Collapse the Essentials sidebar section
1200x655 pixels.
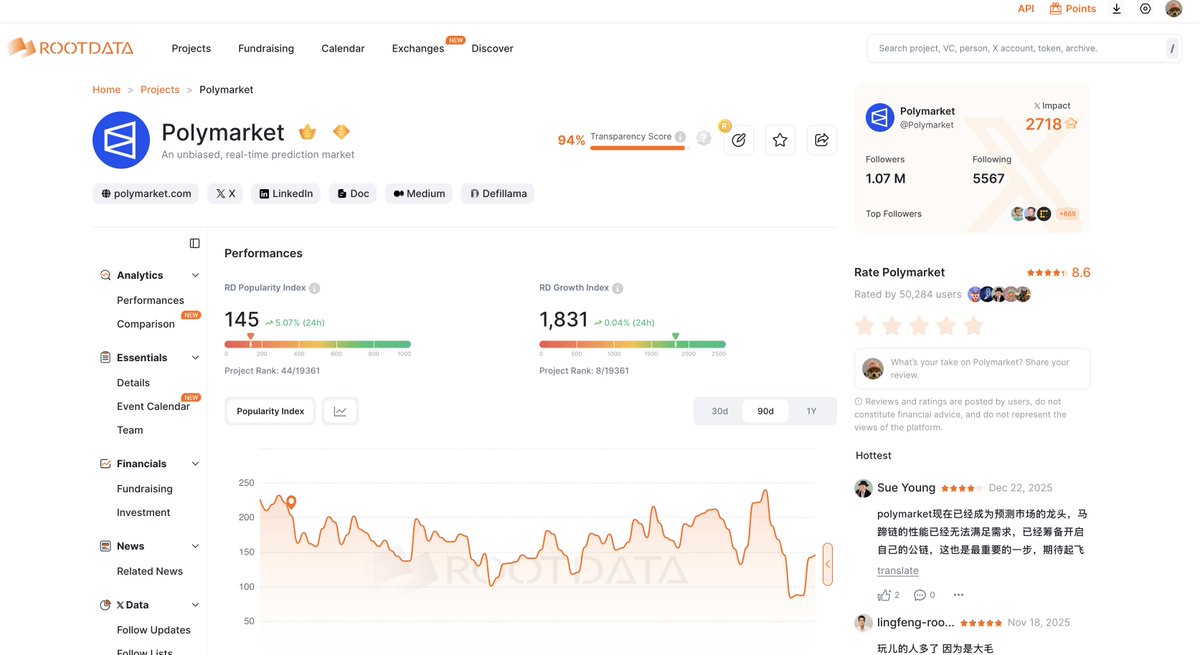pyautogui.click(x=195, y=357)
